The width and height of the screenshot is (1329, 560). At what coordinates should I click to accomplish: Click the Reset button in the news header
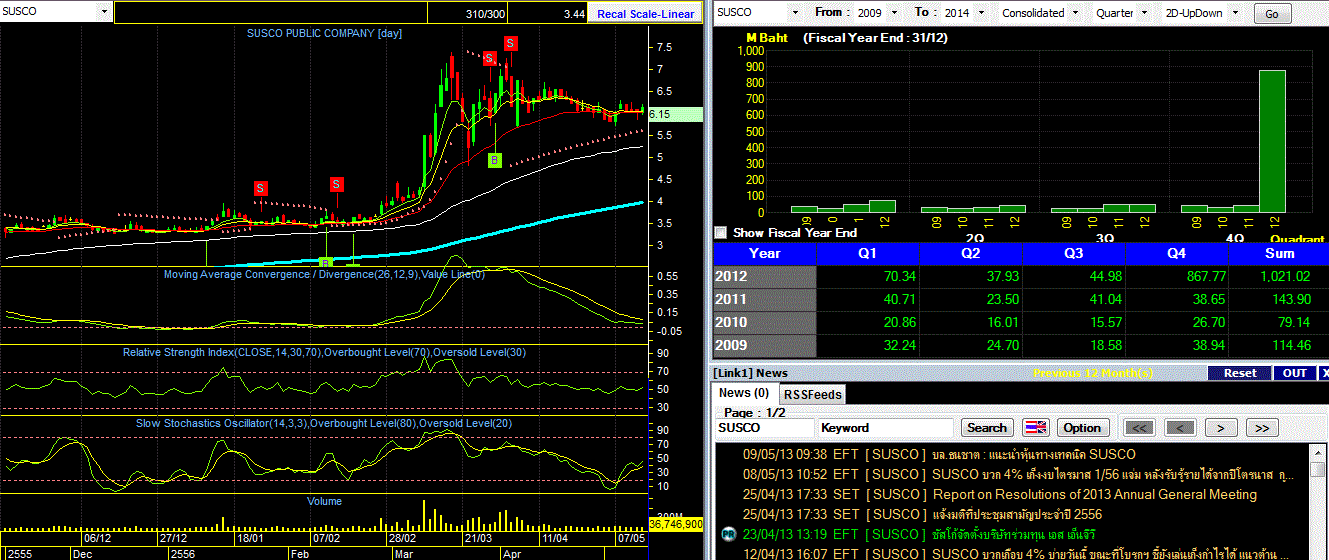(x=1240, y=373)
